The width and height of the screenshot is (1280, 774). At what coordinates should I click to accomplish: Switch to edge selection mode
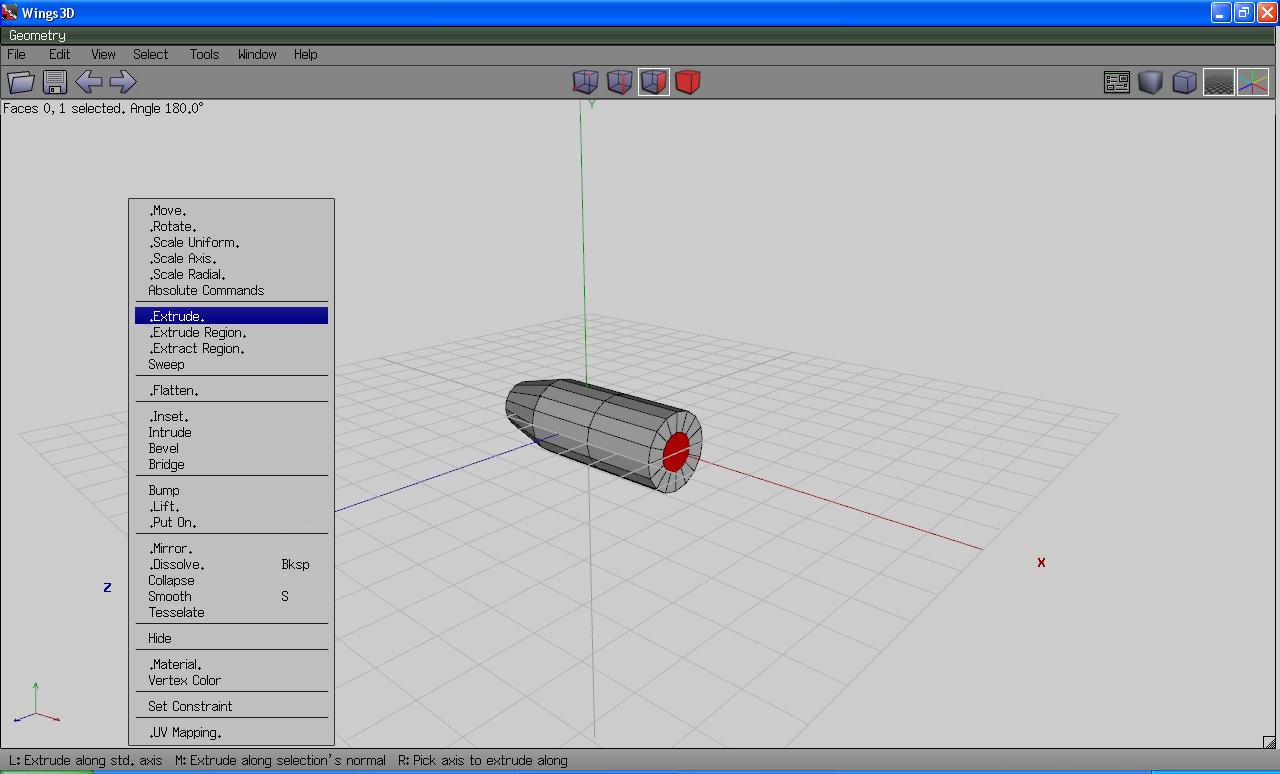619,82
